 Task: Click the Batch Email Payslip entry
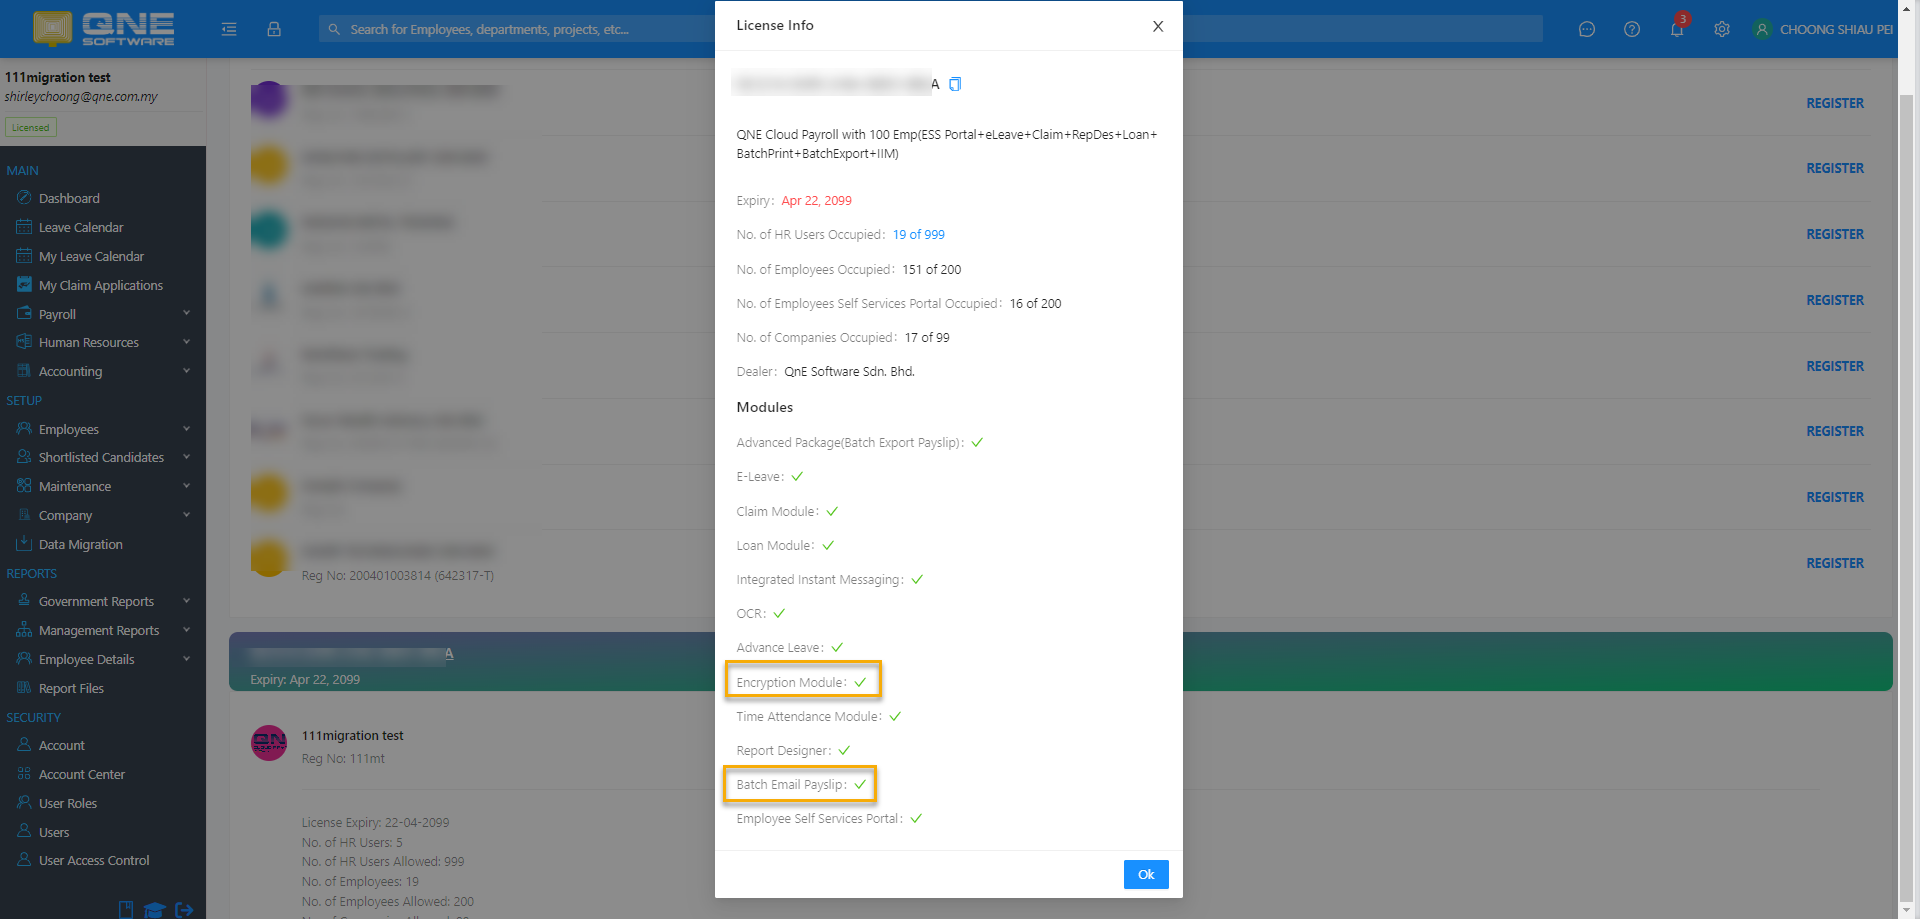pyautogui.click(x=800, y=784)
